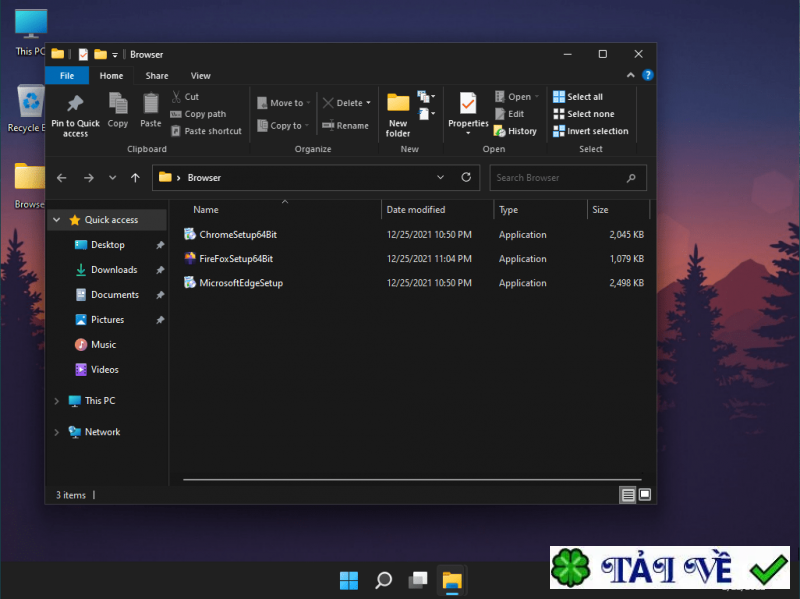Click Invert selection in Select group
Screen dimensions: 800x599
pyautogui.click(x=590, y=131)
